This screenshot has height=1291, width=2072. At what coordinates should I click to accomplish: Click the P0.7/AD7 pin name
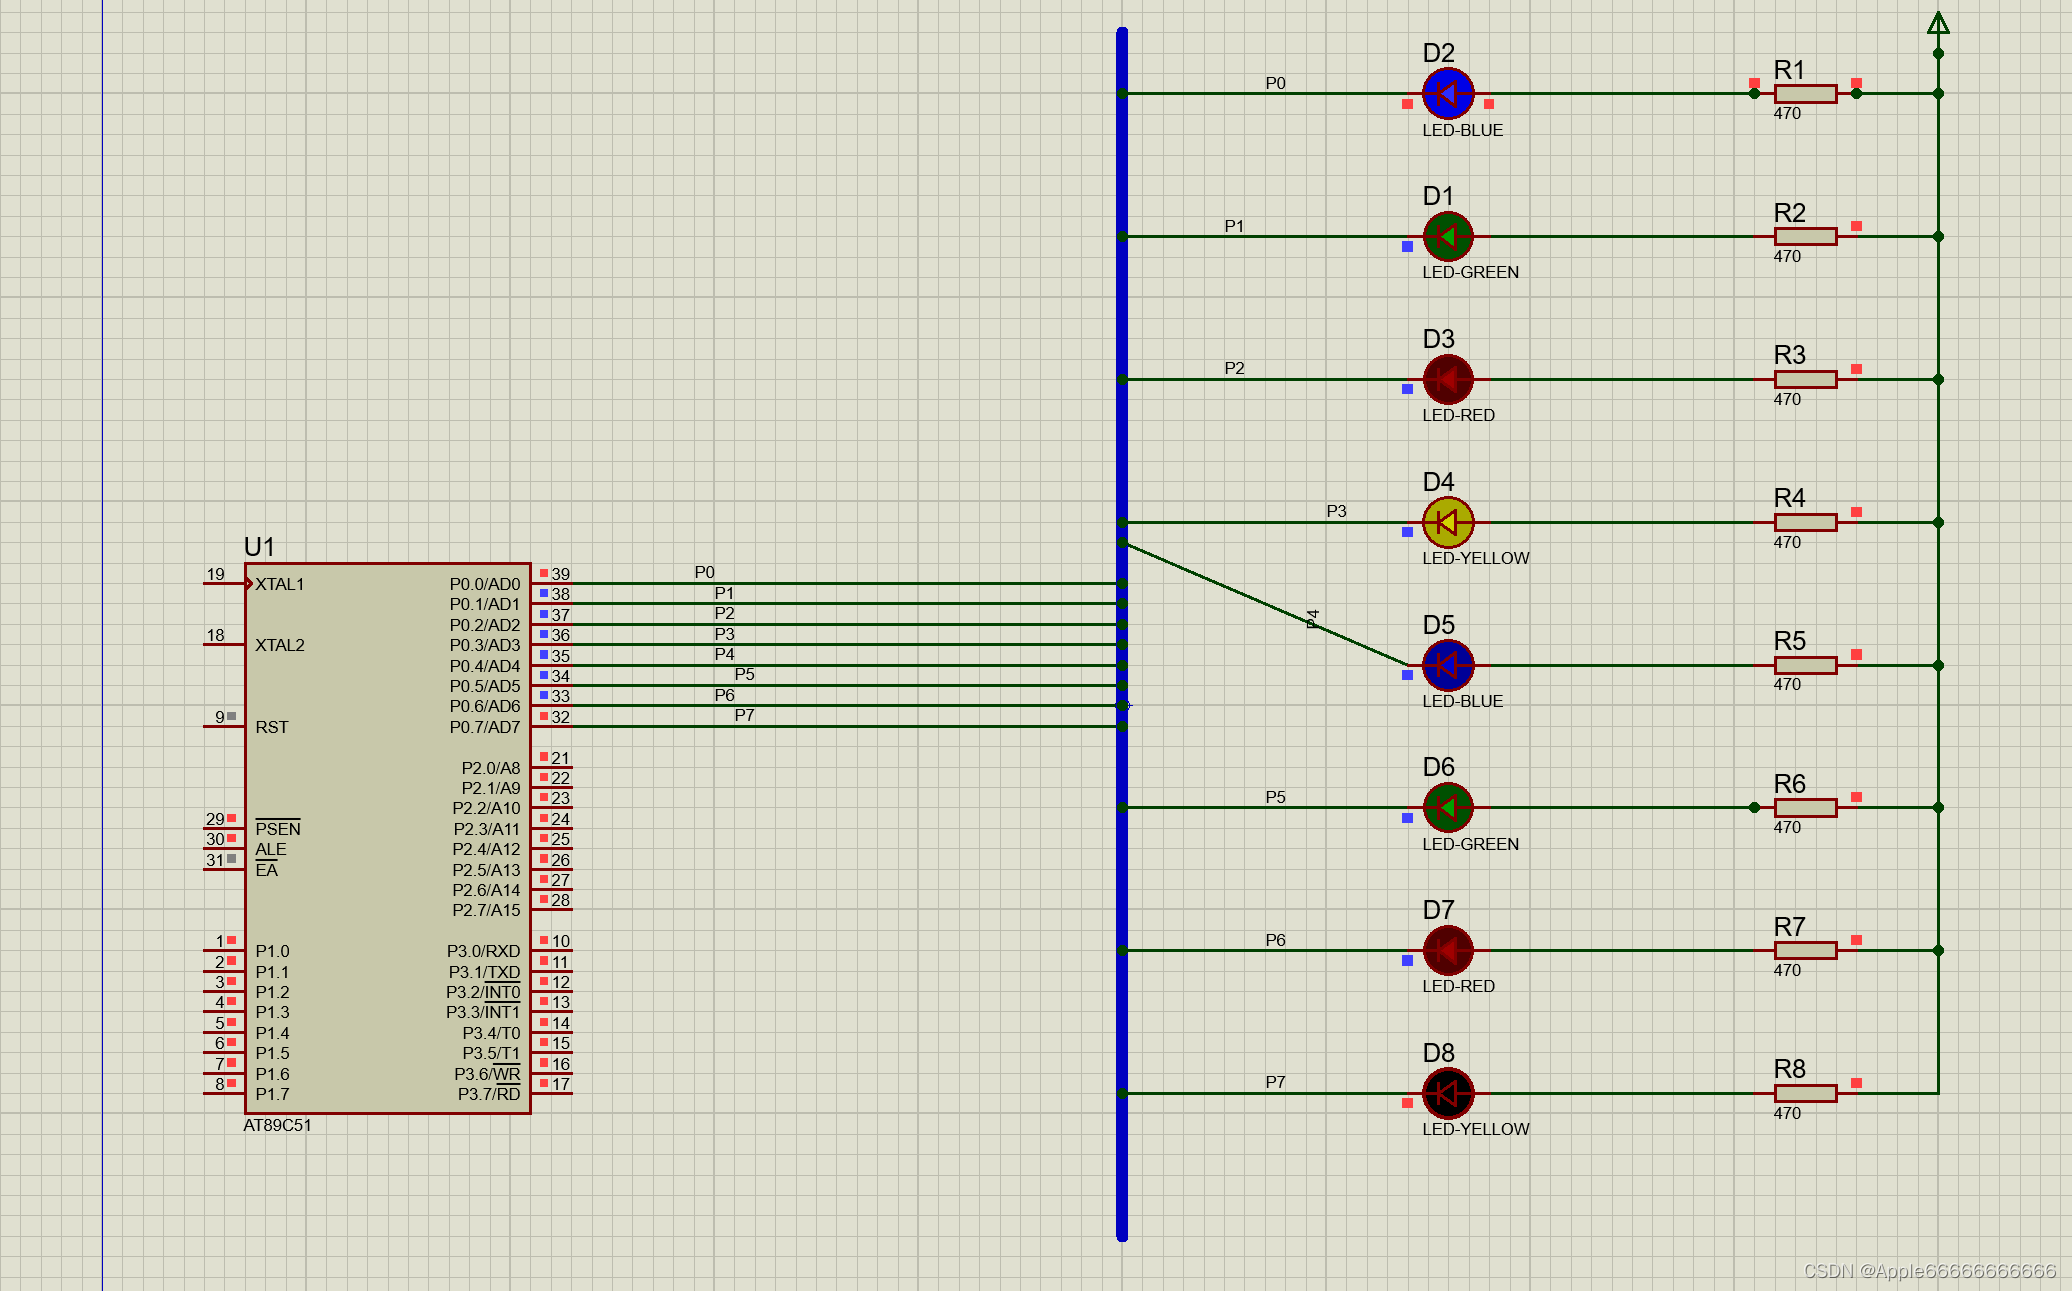485,727
